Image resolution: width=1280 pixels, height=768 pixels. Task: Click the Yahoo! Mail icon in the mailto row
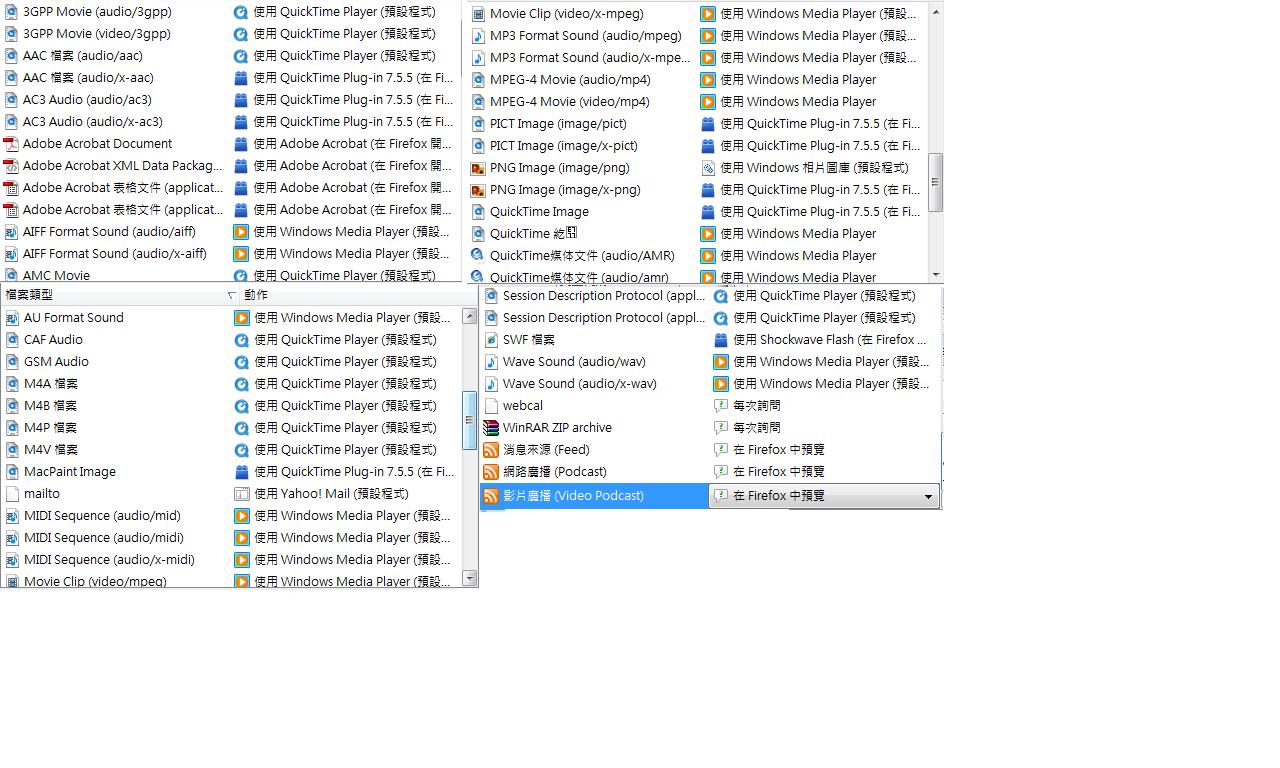click(x=241, y=494)
